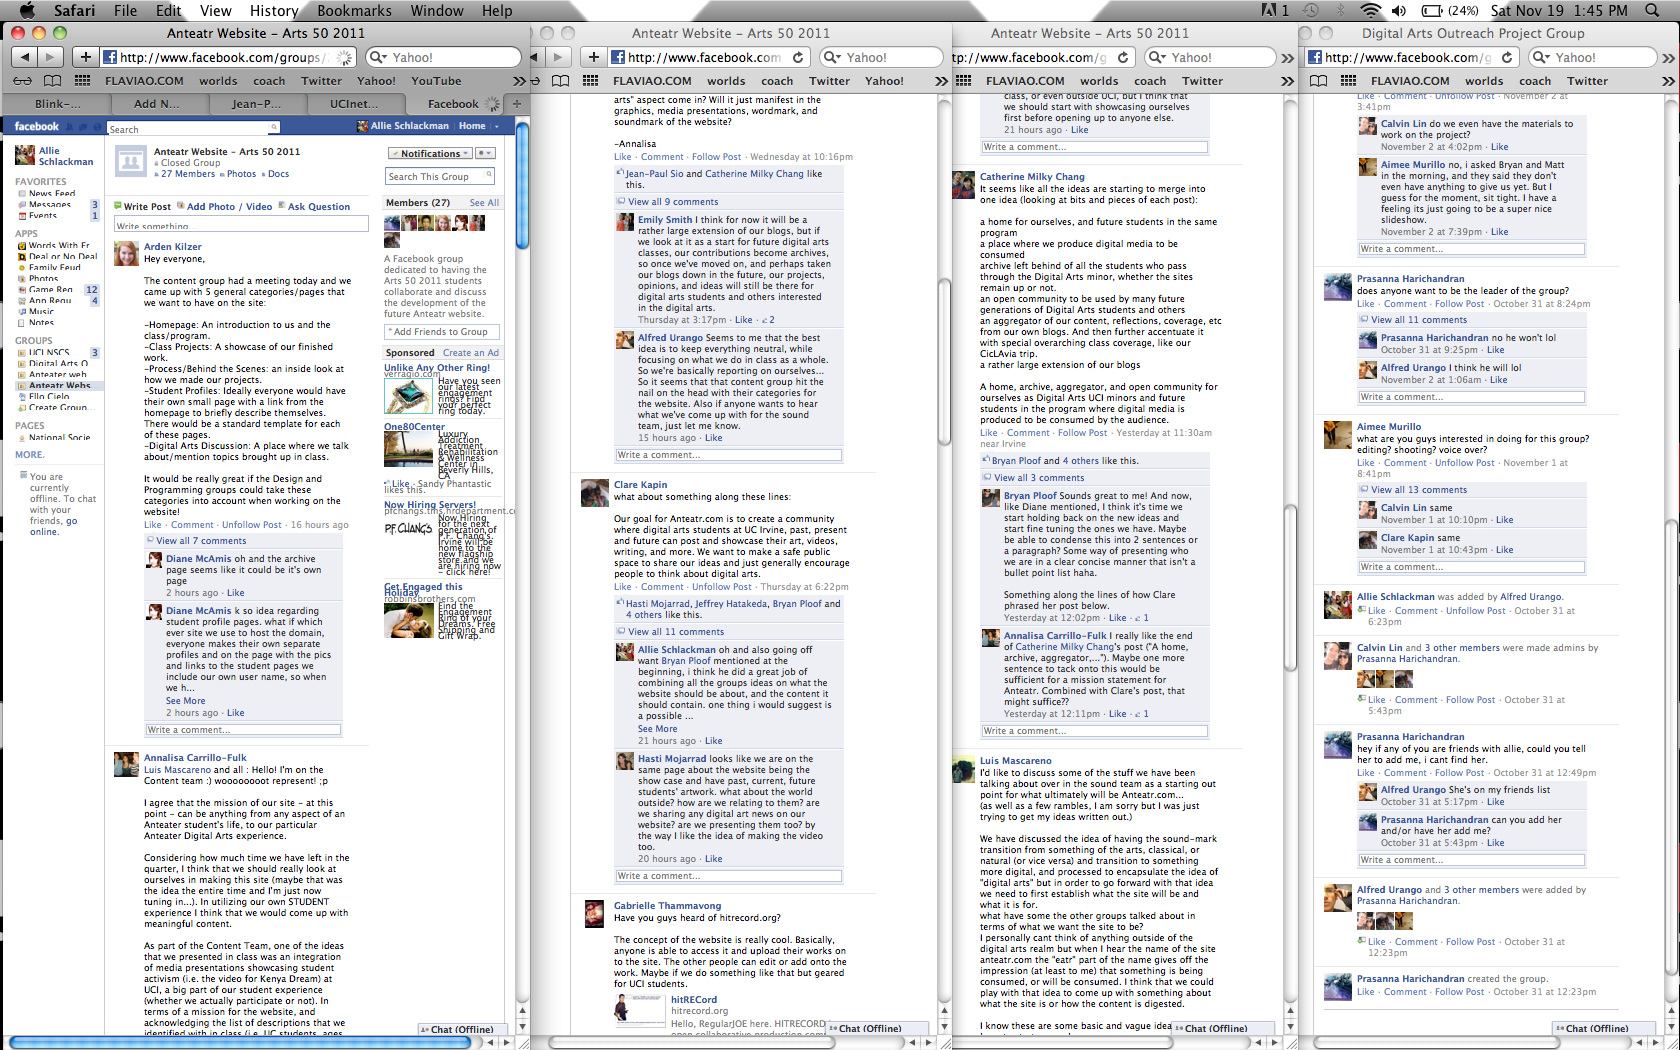Open Reading List glasses icon in bookmarks bar
This screenshot has height=1050, width=1680.
pyautogui.click(x=22, y=81)
